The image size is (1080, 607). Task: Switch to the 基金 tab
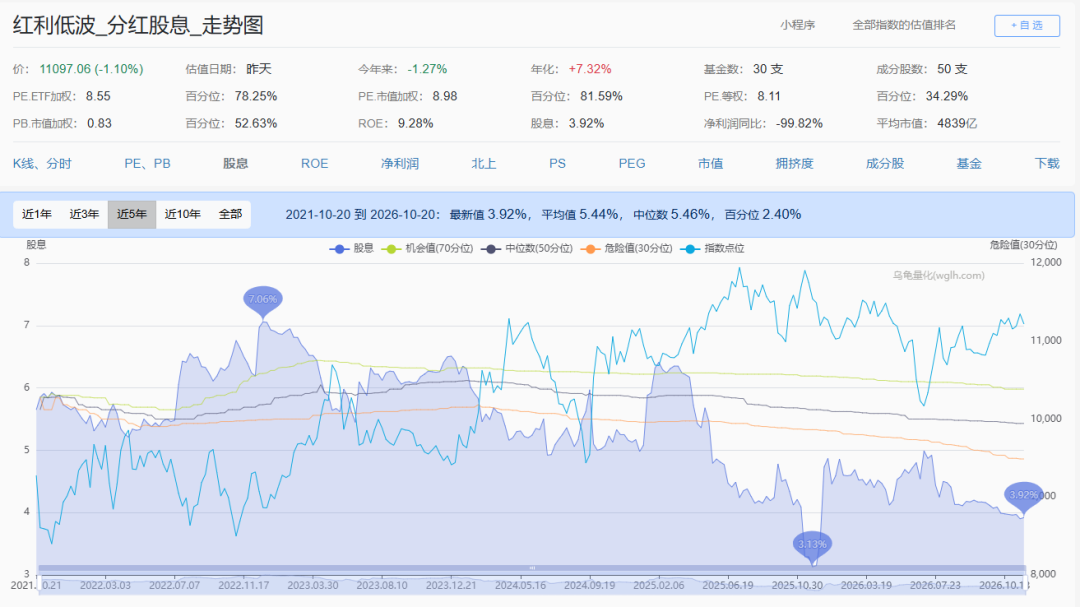tap(969, 164)
